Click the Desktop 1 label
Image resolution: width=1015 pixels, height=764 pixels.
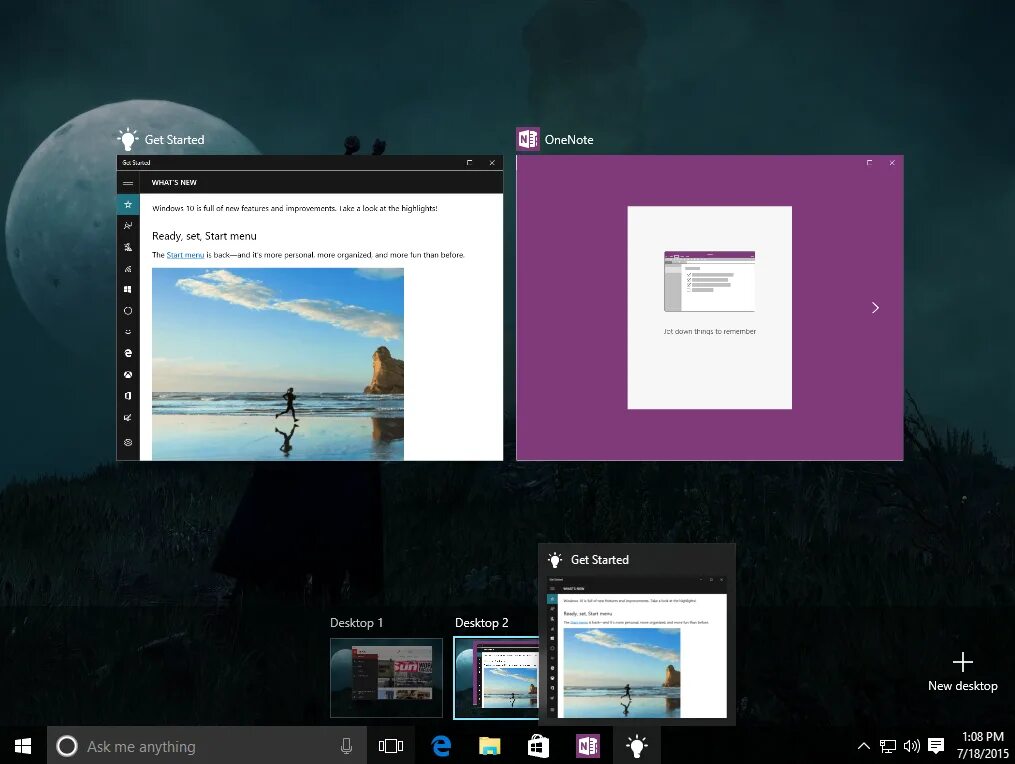(x=357, y=623)
